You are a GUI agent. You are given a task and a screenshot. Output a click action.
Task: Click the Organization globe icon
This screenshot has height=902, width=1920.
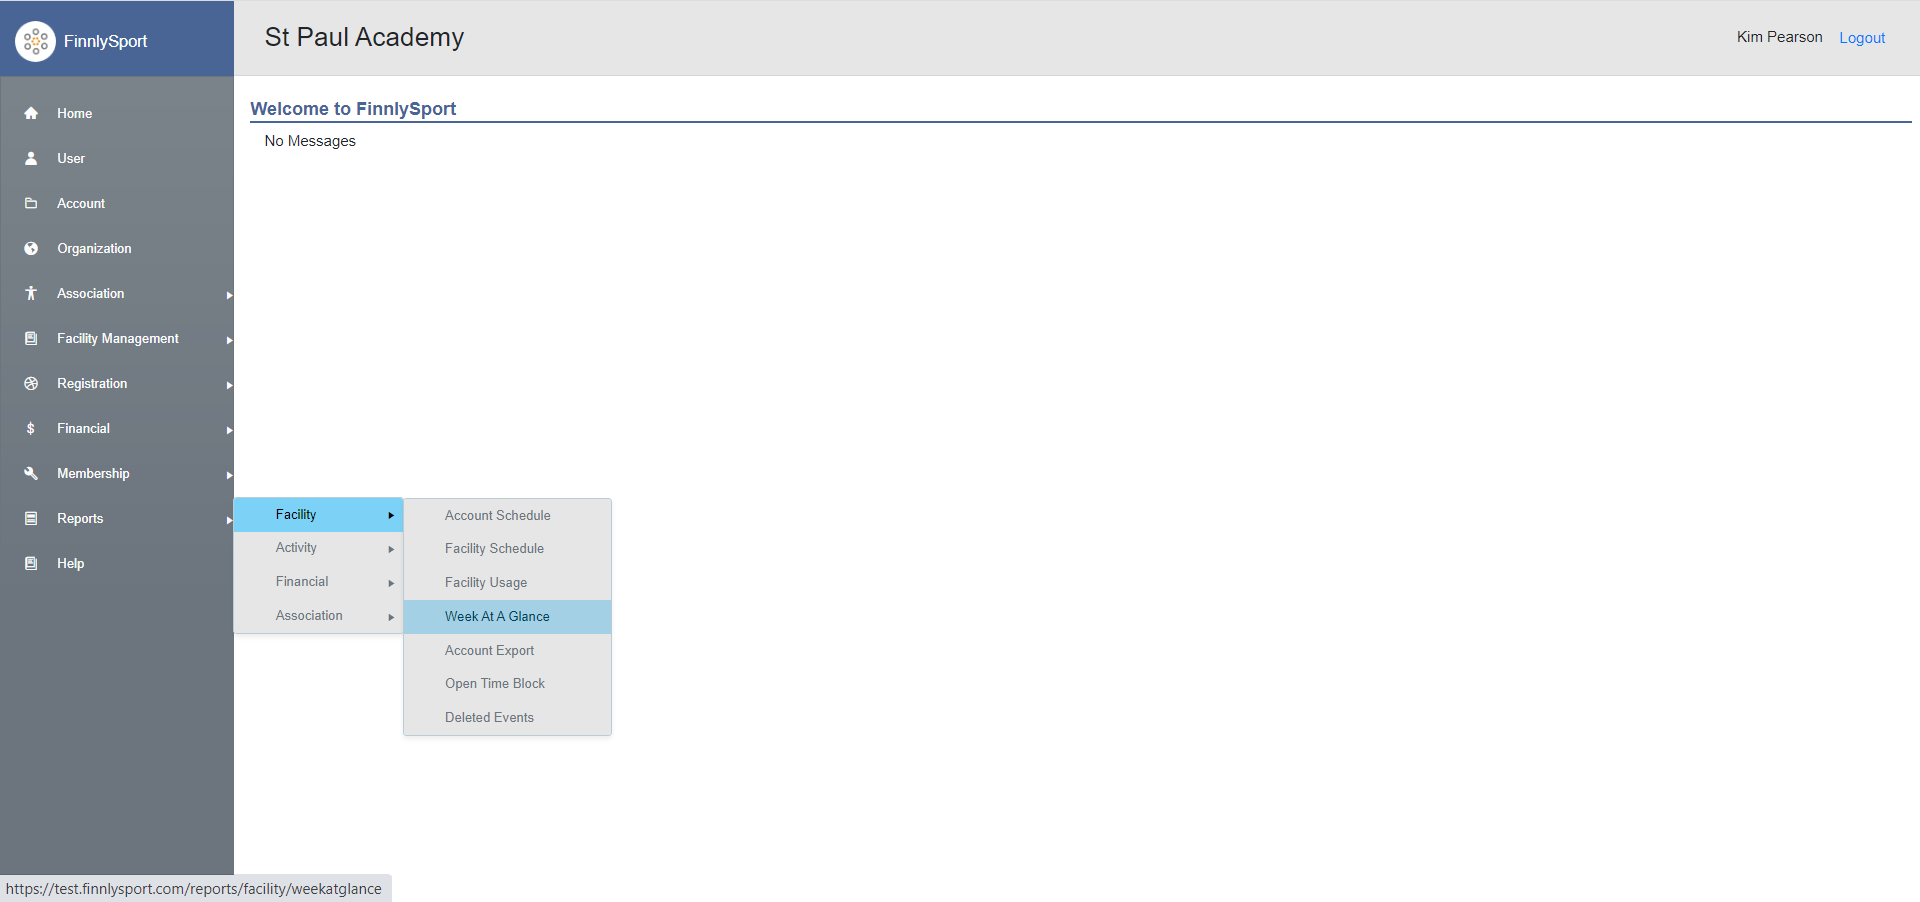pyautogui.click(x=31, y=248)
